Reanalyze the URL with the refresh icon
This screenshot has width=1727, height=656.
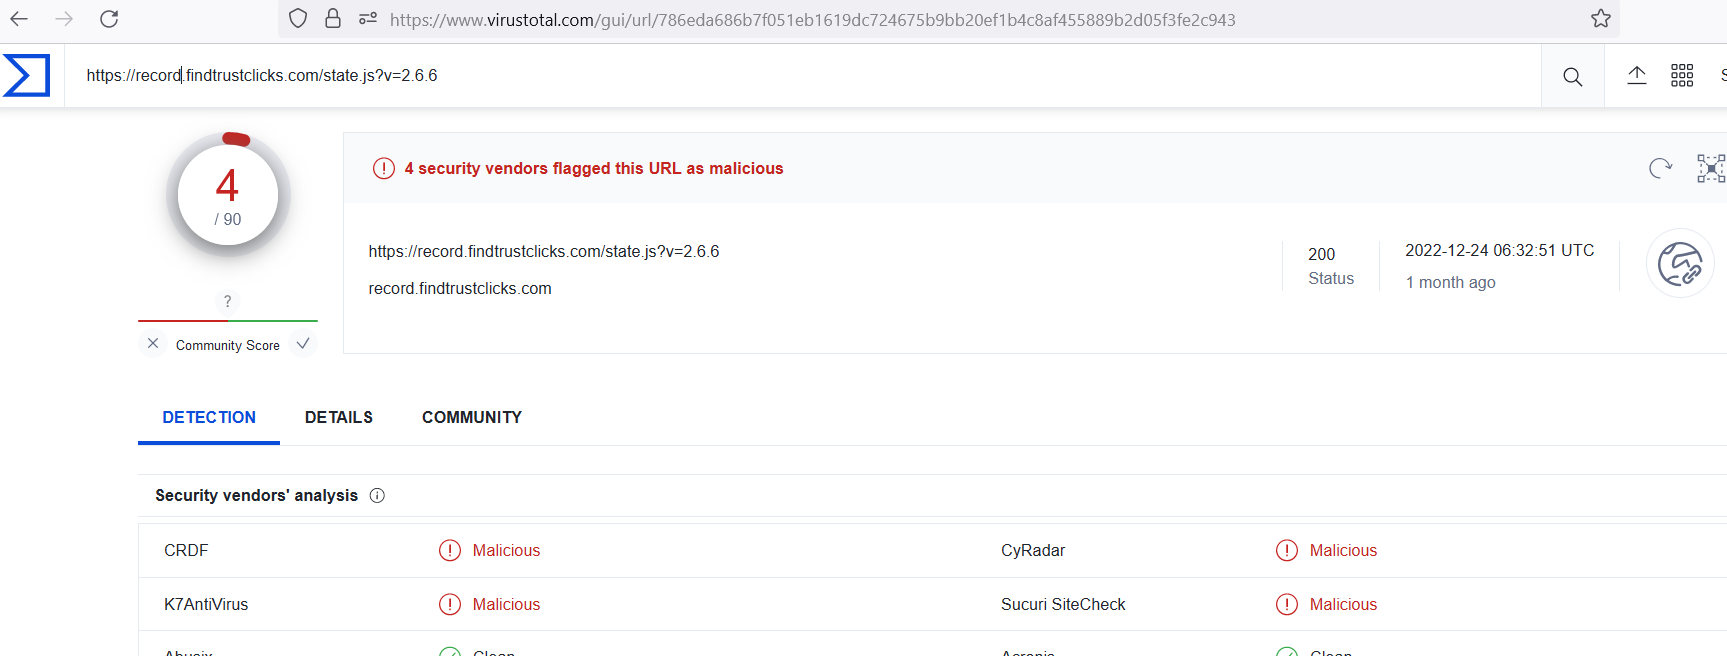coord(1660,169)
